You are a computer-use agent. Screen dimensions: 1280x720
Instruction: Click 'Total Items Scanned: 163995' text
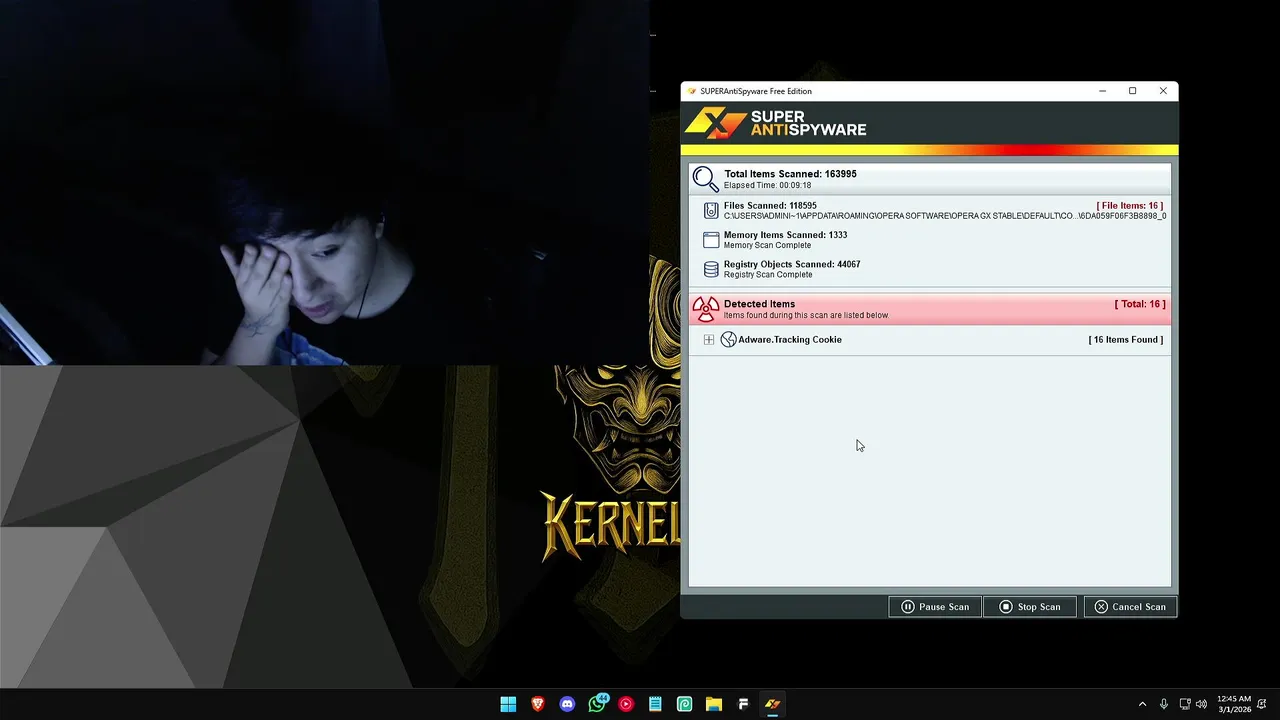[x=790, y=174]
